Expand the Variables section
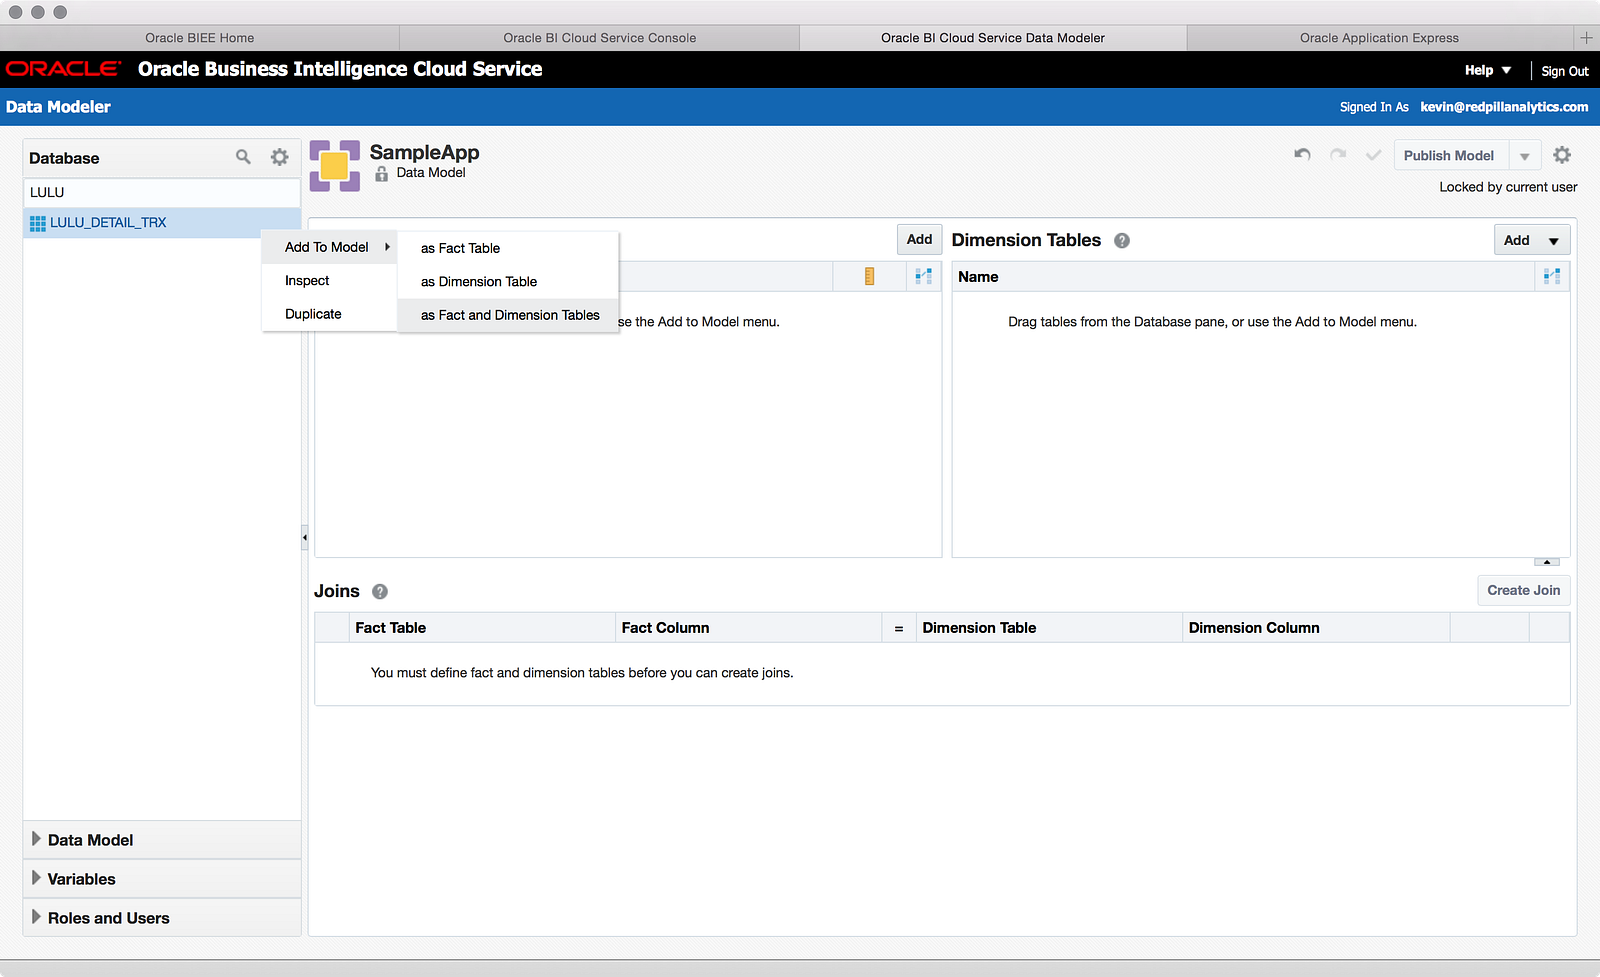This screenshot has width=1600, height=977. pyautogui.click(x=37, y=878)
